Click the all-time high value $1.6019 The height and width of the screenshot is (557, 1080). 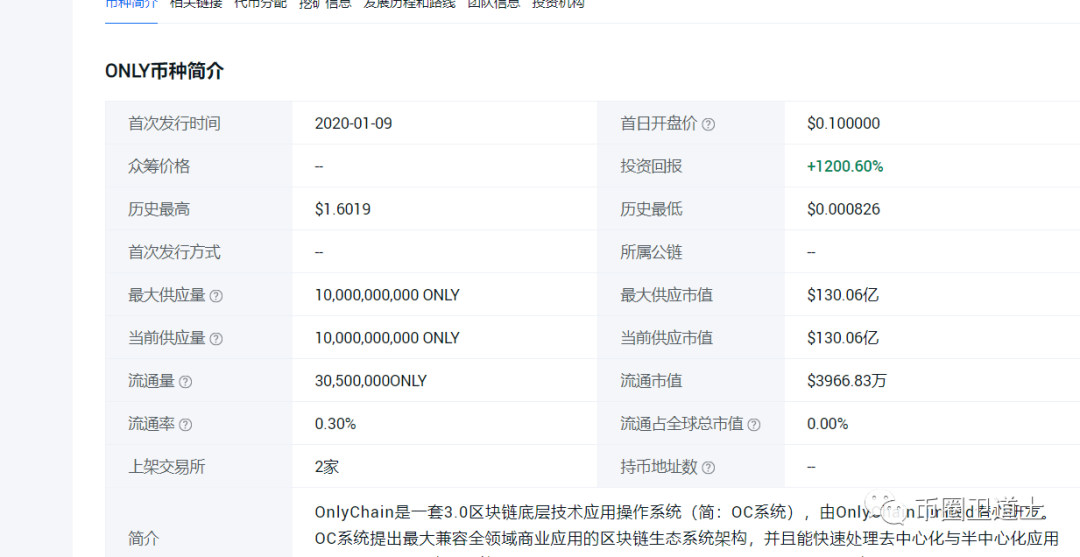[342, 209]
